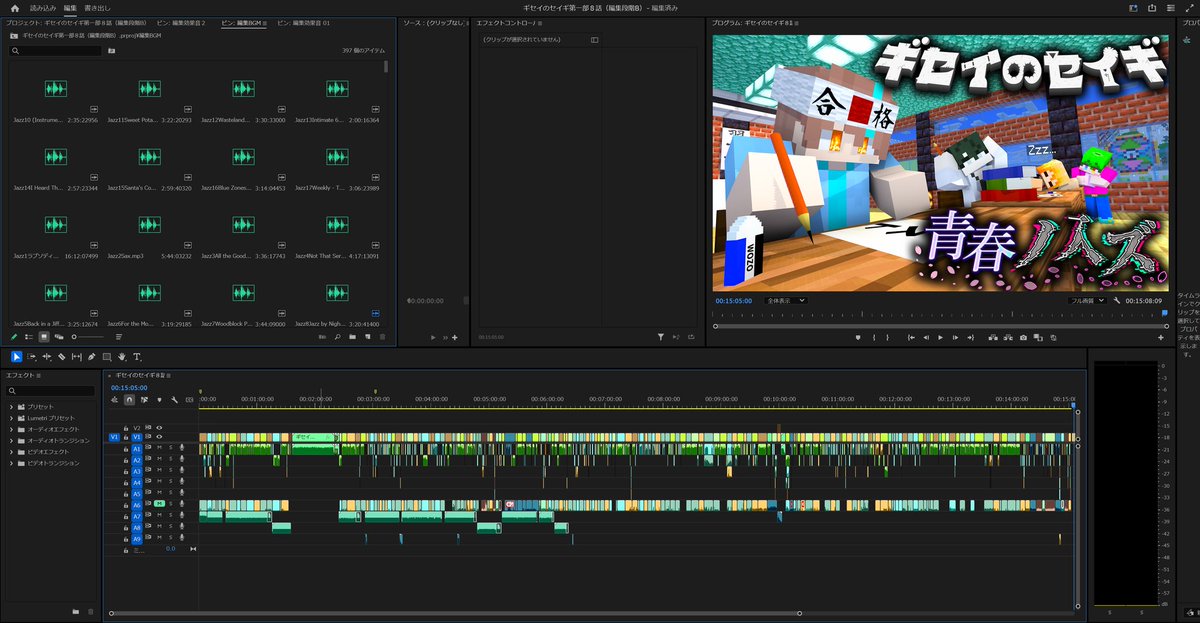Click the nest sequence insert icon in timeline
Image resolution: width=1200 pixels, height=623 pixels.
point(114,400)
